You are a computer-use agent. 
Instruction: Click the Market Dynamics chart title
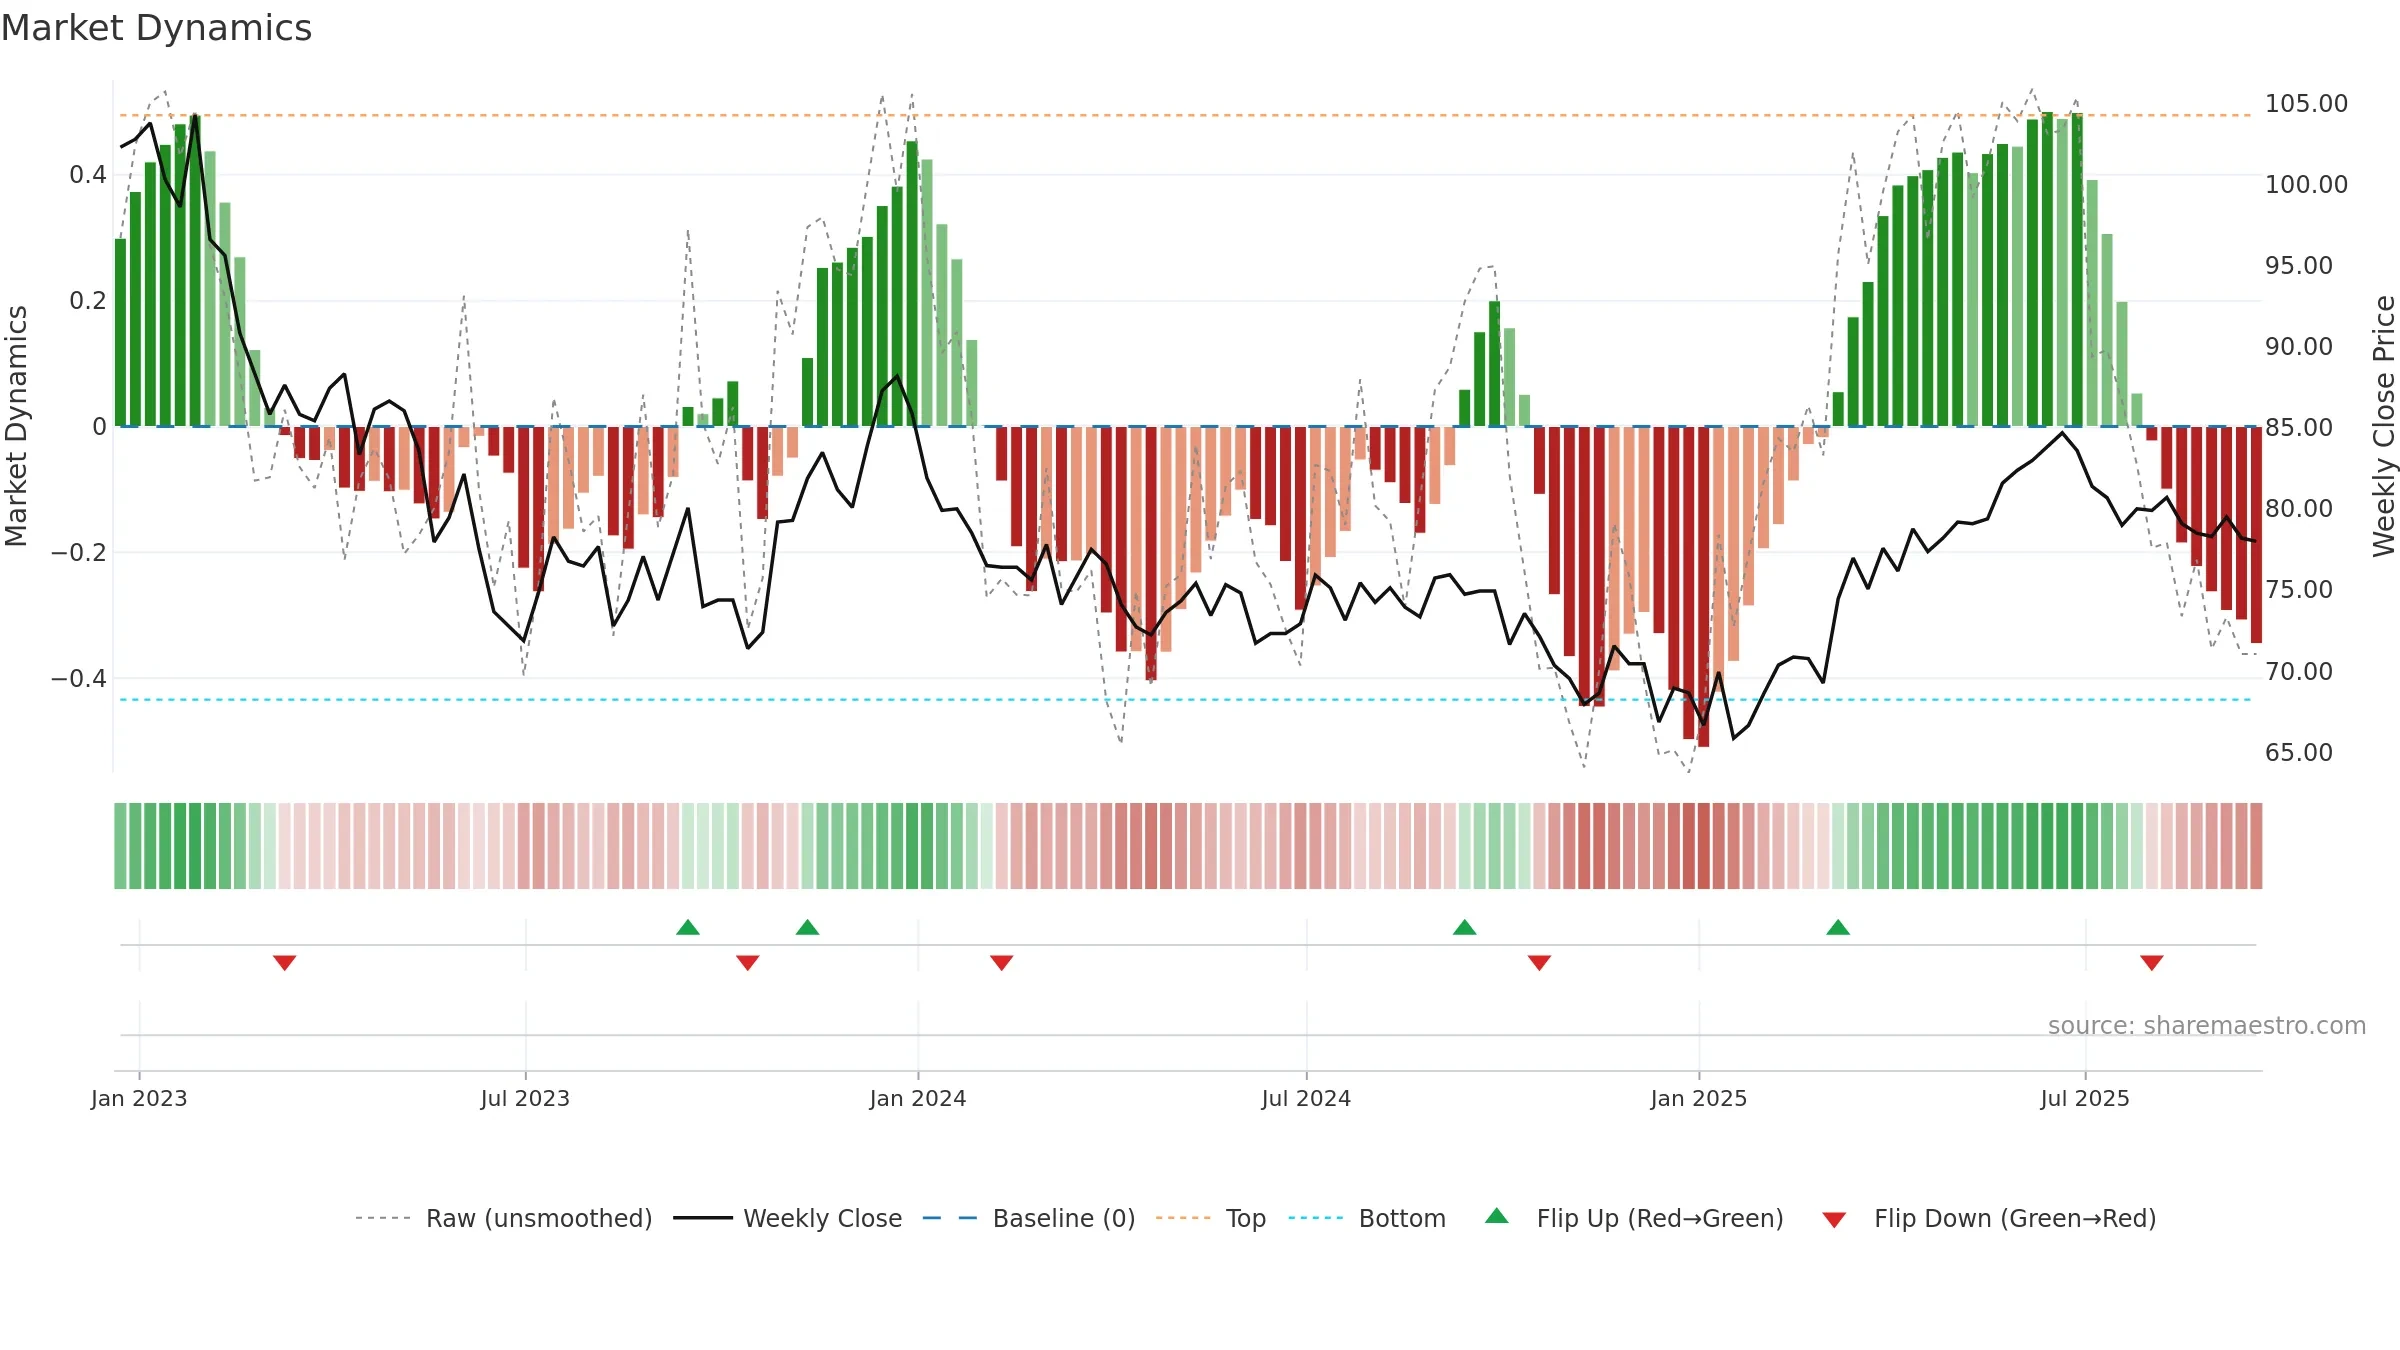[157, 28]
